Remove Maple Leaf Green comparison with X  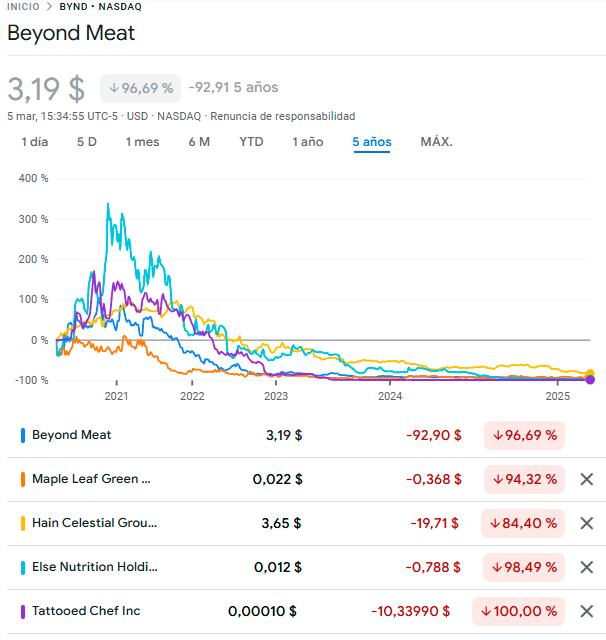tap(587, 479)
